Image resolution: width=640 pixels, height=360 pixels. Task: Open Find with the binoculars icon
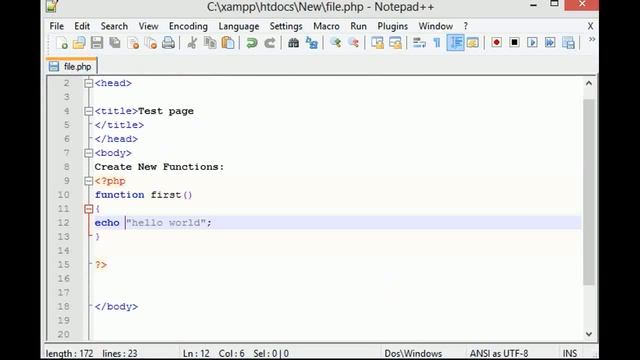pos(293,43)
